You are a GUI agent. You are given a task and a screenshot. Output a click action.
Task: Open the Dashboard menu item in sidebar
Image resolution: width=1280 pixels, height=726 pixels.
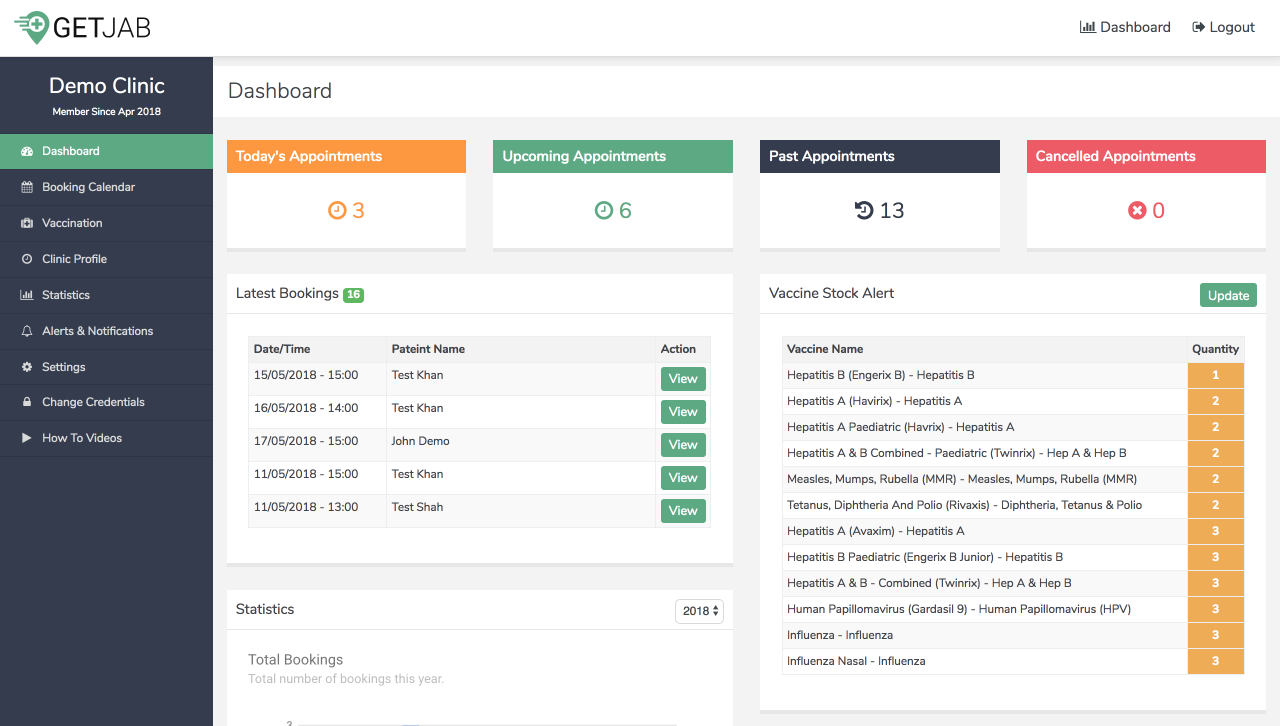[70, 151]
